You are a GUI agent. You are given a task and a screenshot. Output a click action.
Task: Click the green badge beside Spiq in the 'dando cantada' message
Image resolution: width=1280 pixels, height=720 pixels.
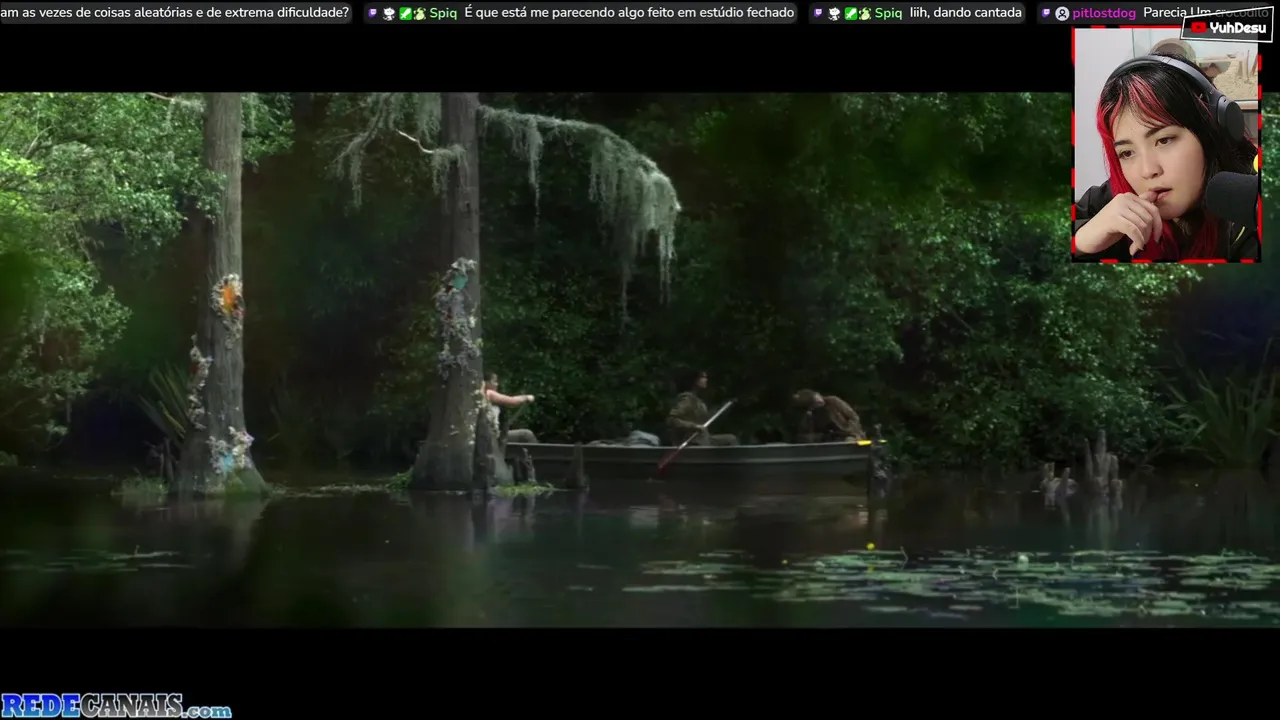pyautogui.click(x=850, y=13)
